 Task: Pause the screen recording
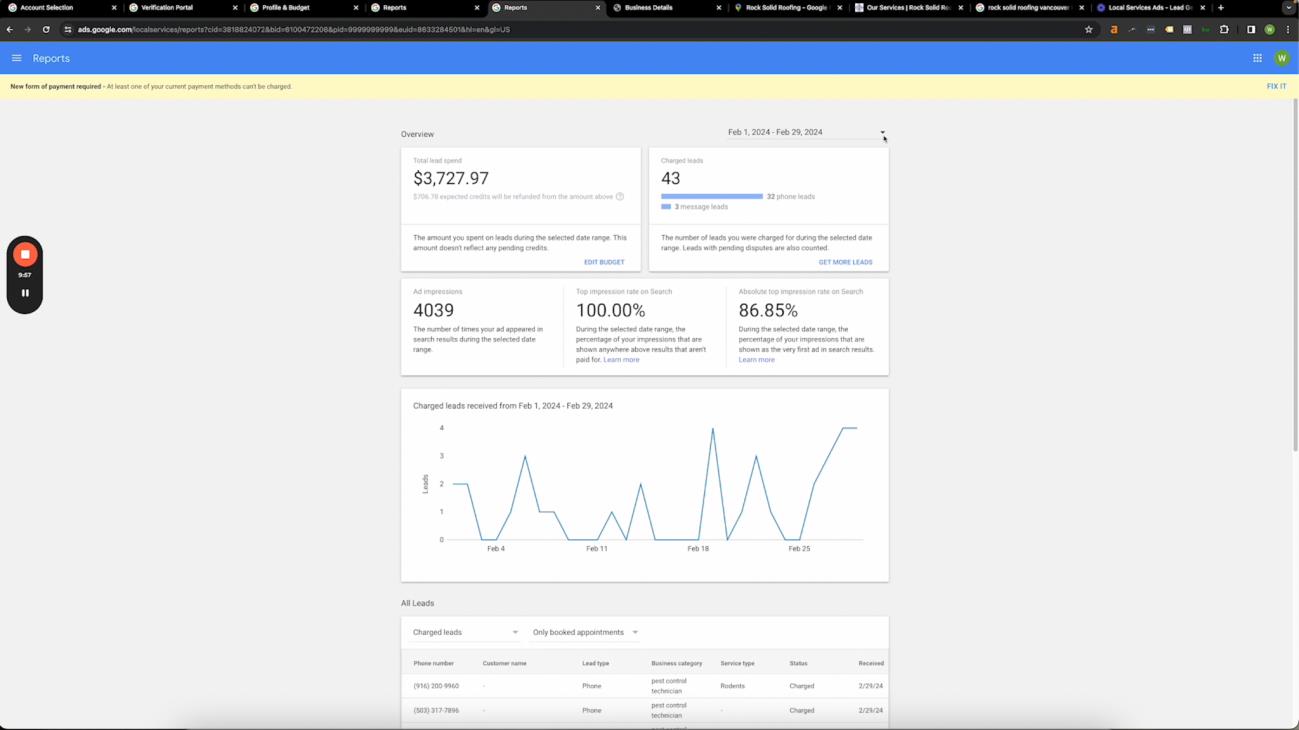(x=25, y=293)
